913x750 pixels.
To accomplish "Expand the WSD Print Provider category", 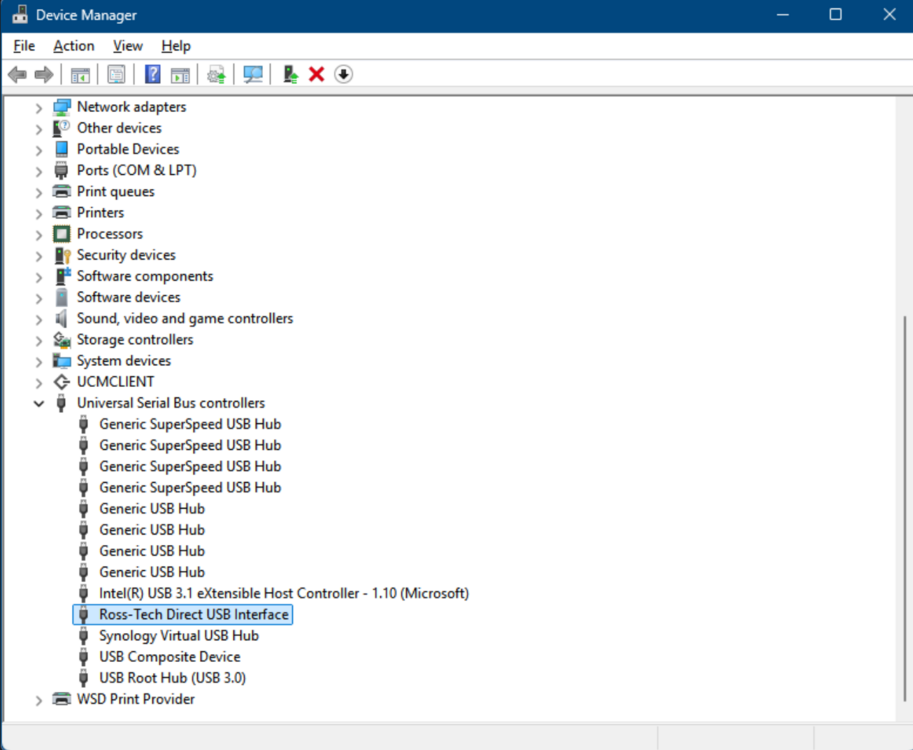I will tap(38, 700).
